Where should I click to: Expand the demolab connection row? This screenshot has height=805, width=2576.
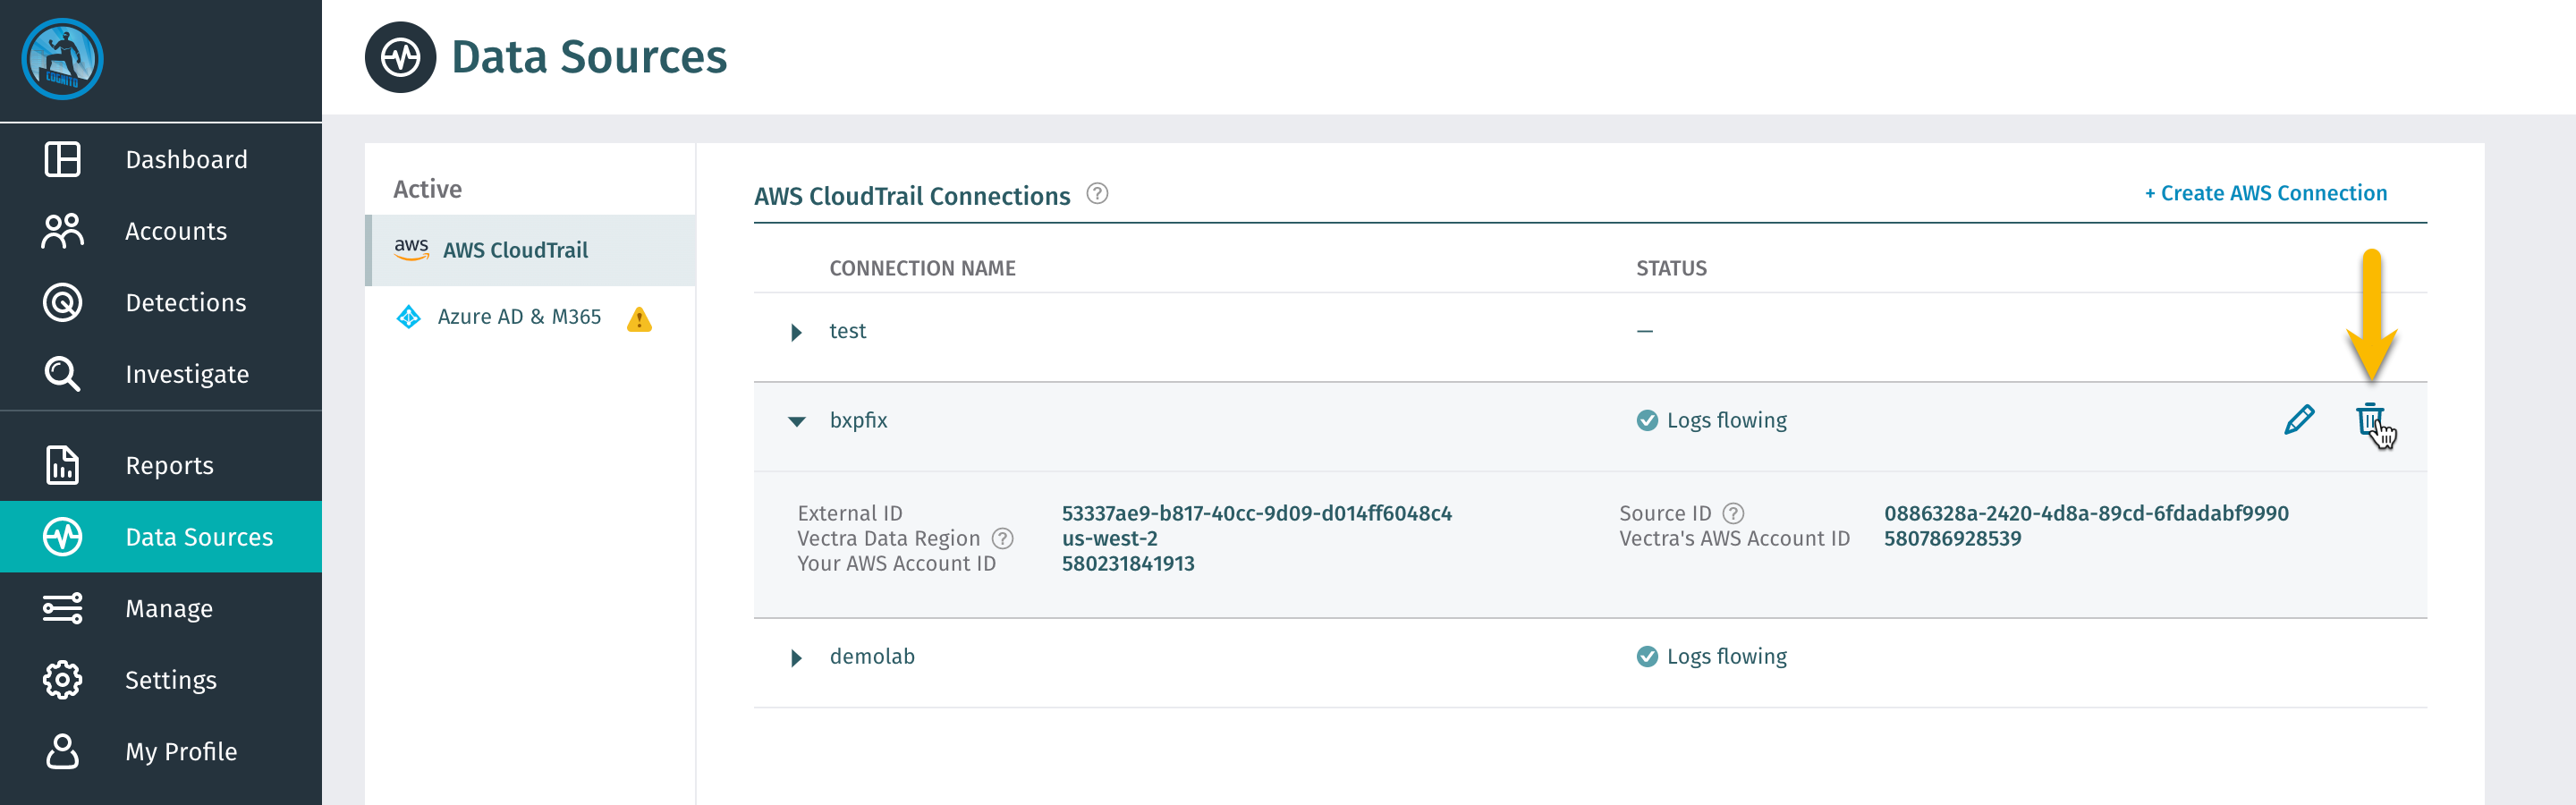click(x=796, y=657)
